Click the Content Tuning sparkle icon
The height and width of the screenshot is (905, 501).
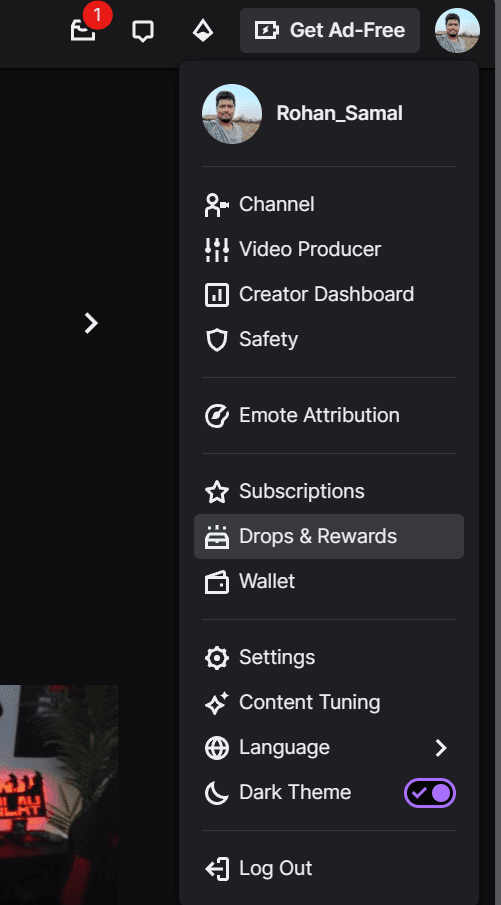pyautogui.click(x=217, y=703)
